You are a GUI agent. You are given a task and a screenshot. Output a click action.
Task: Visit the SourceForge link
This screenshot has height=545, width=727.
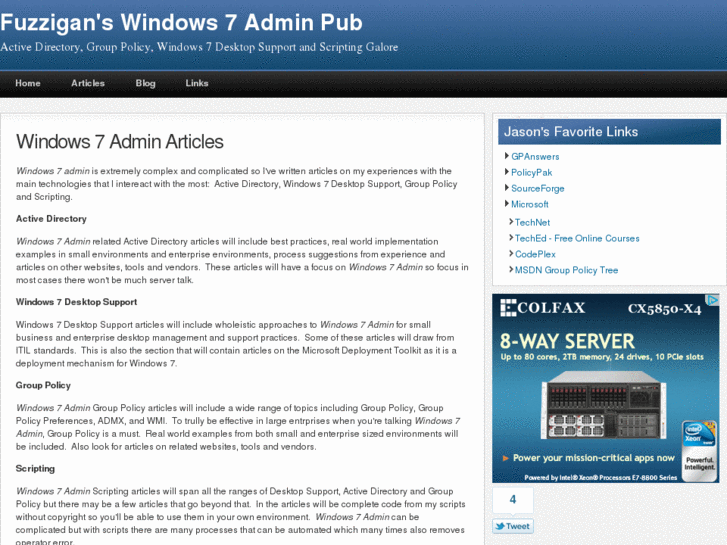537,188
